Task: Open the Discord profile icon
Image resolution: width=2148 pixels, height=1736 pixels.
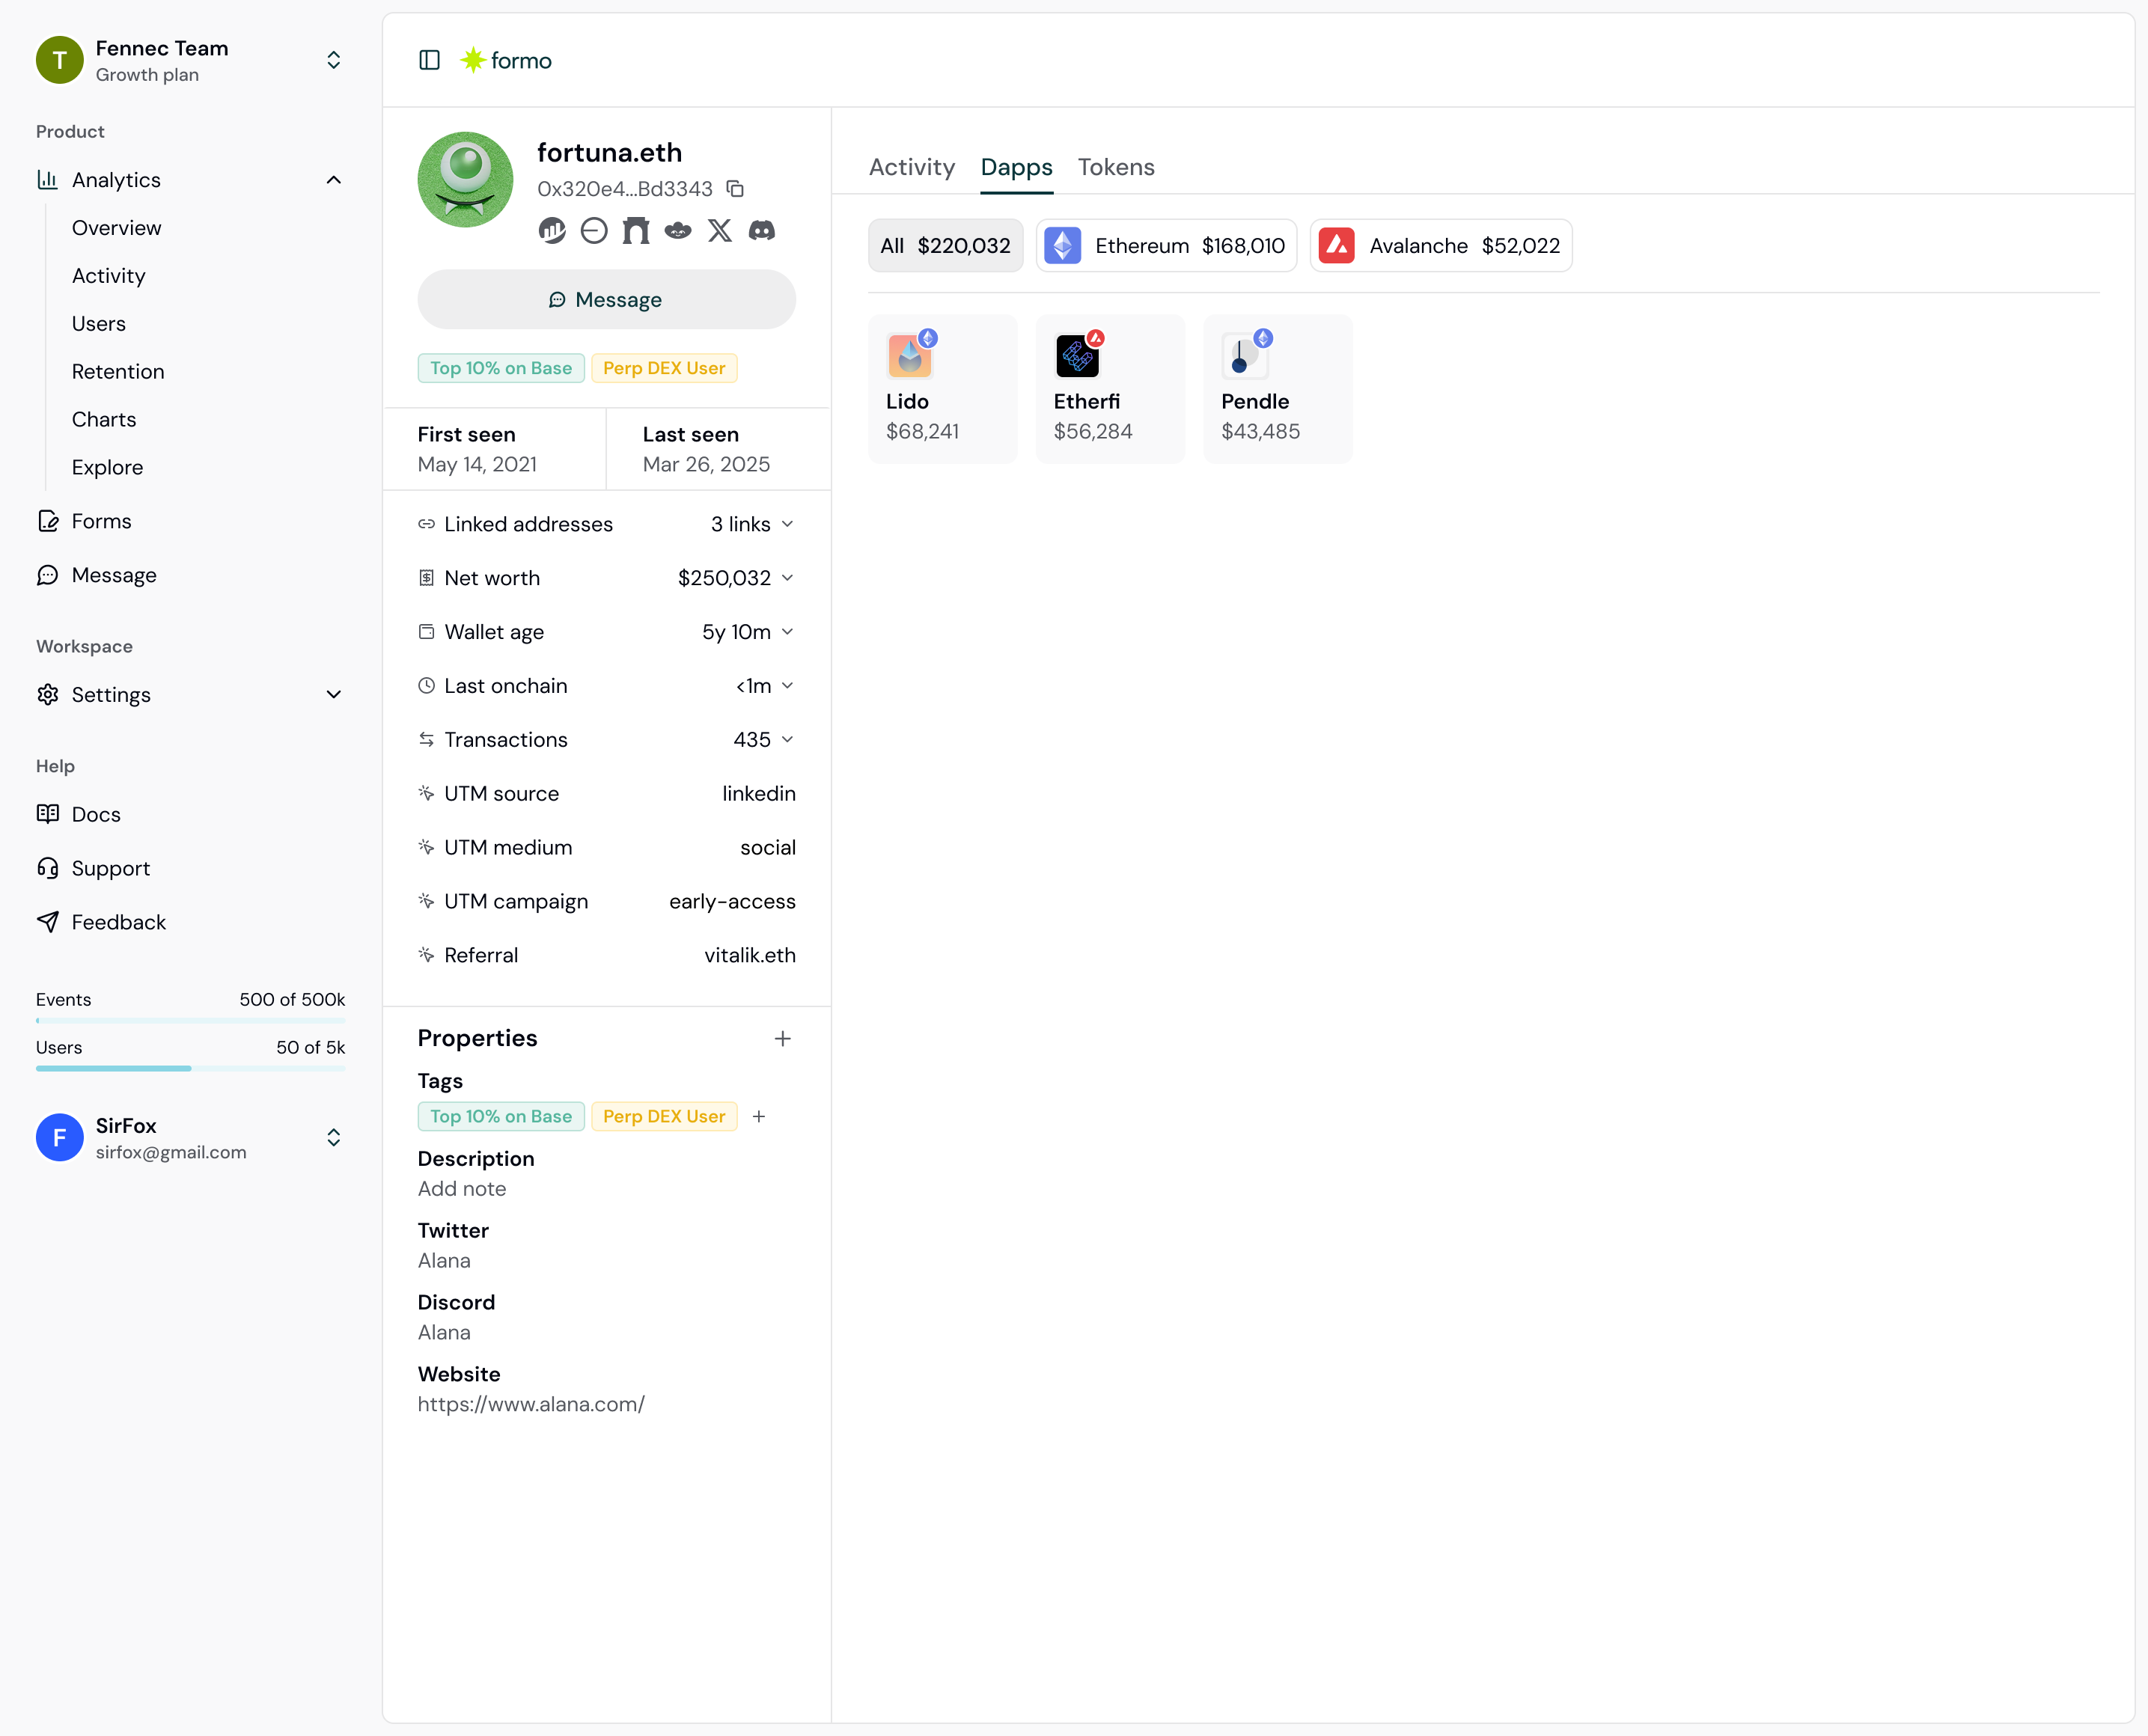Action: [x=762, y=231]
